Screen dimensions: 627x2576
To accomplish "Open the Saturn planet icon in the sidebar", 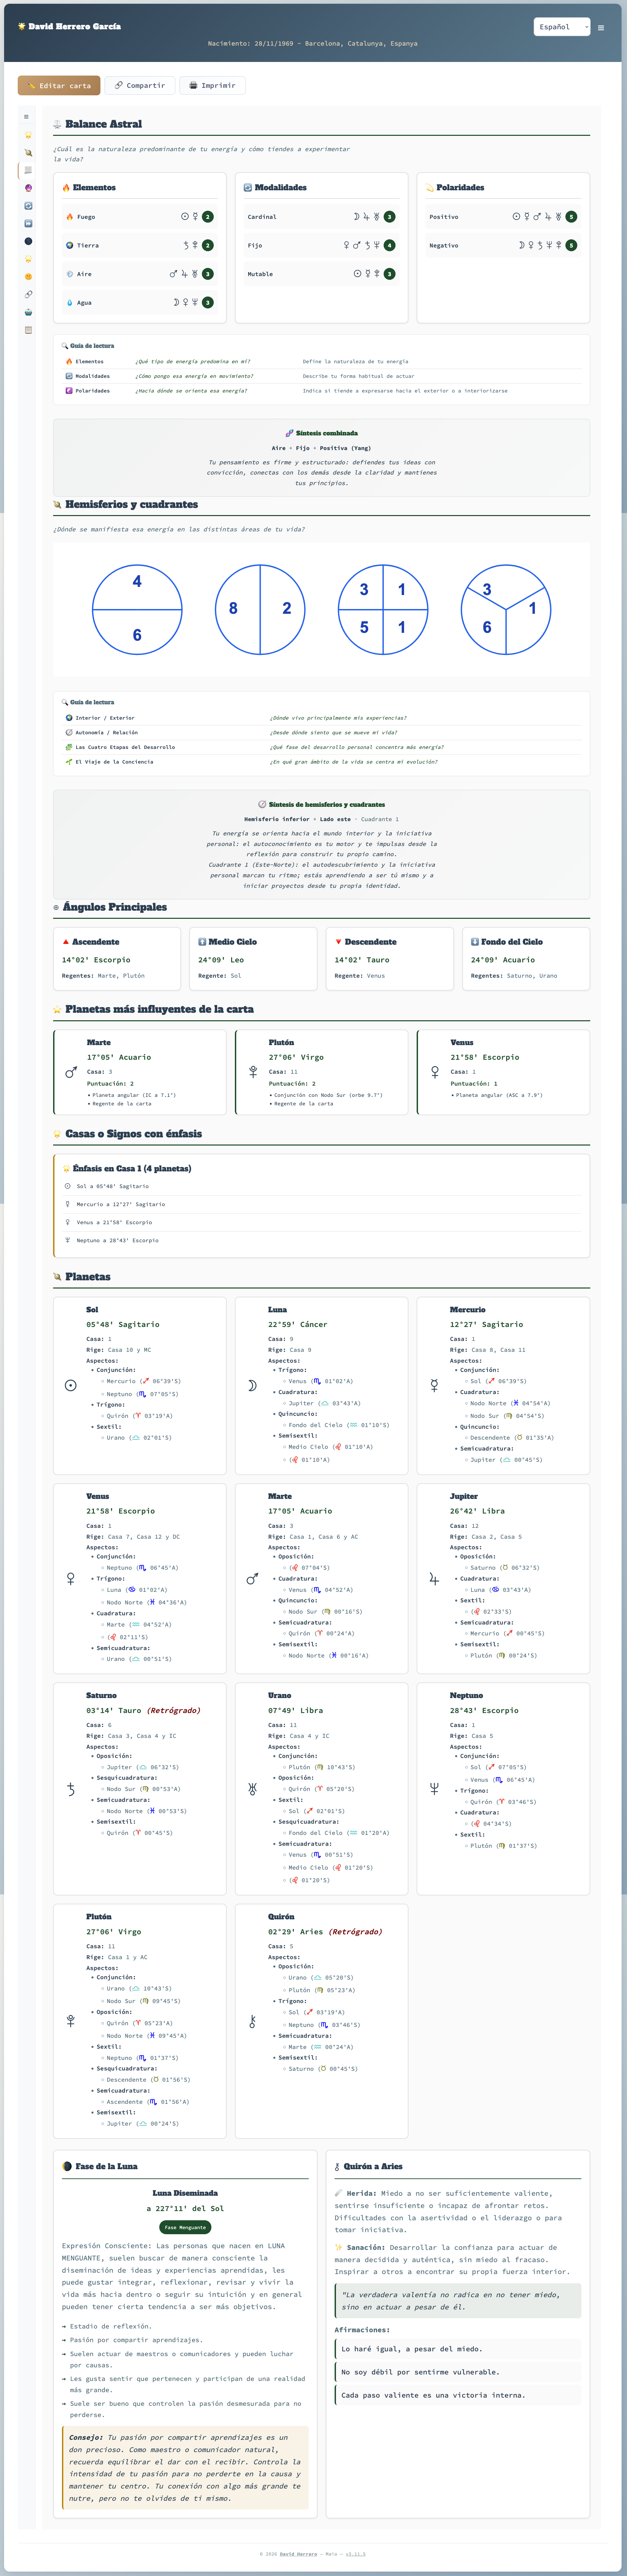I will coord(28,153).
